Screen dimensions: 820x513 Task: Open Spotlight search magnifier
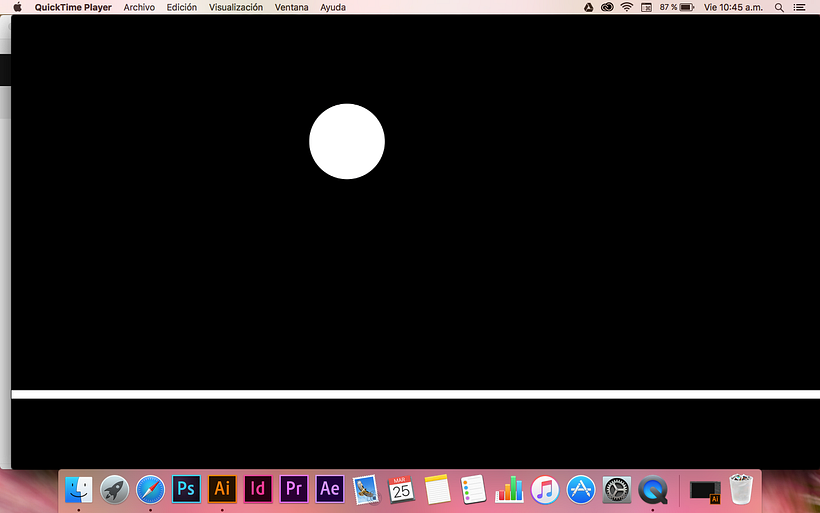(779, 7)
